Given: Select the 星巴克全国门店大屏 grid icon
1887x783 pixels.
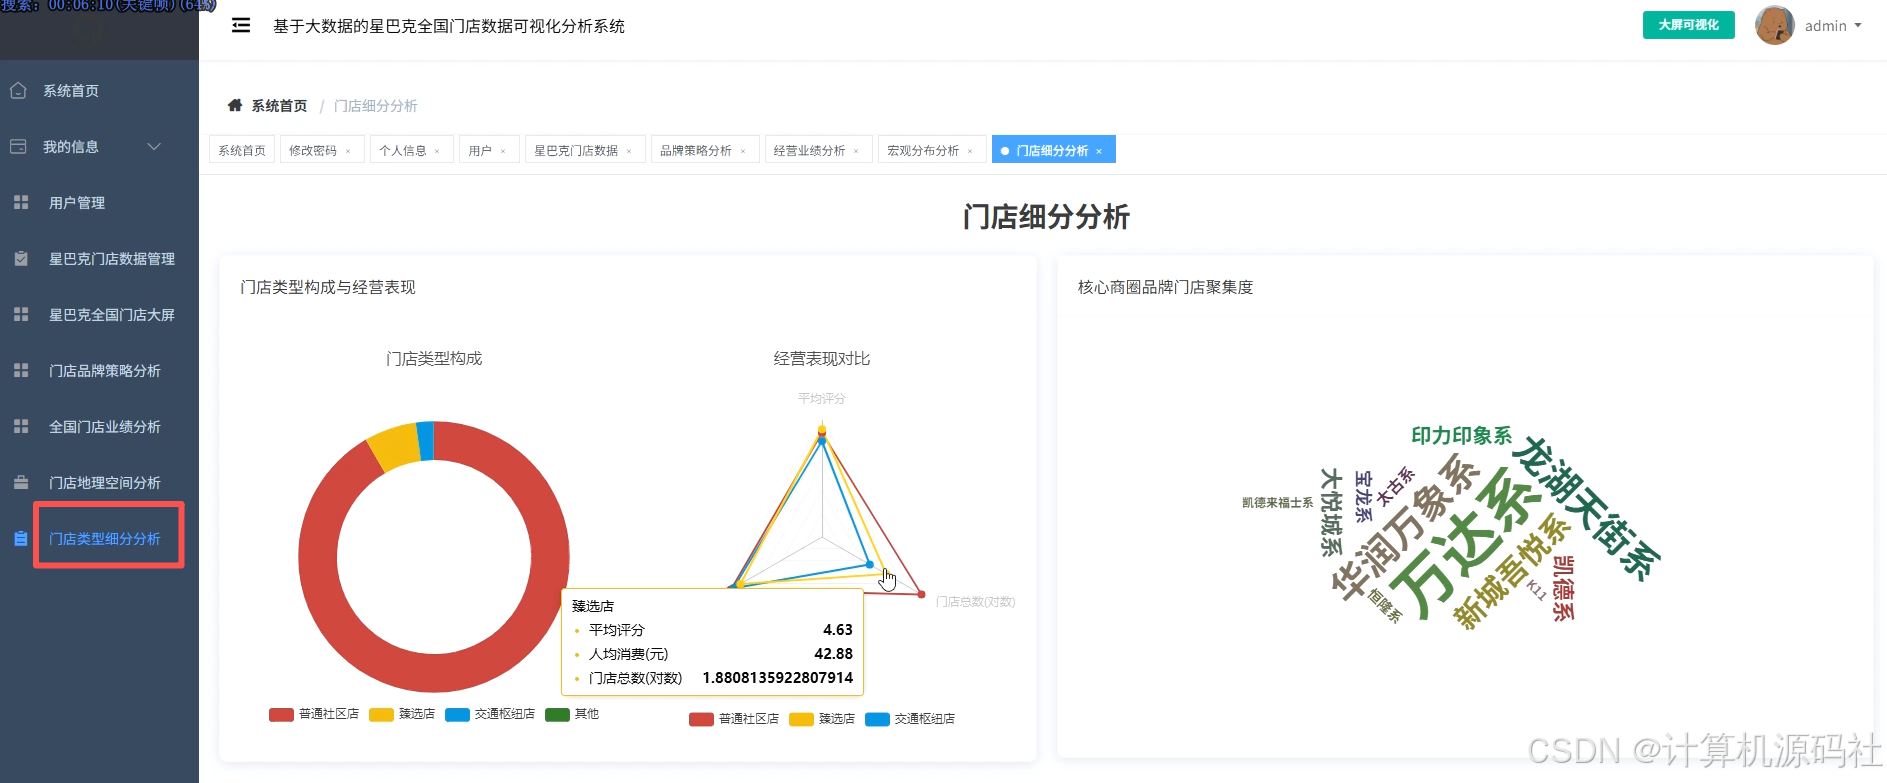Looking at the screenshot, I should click(x=21, y=315).
